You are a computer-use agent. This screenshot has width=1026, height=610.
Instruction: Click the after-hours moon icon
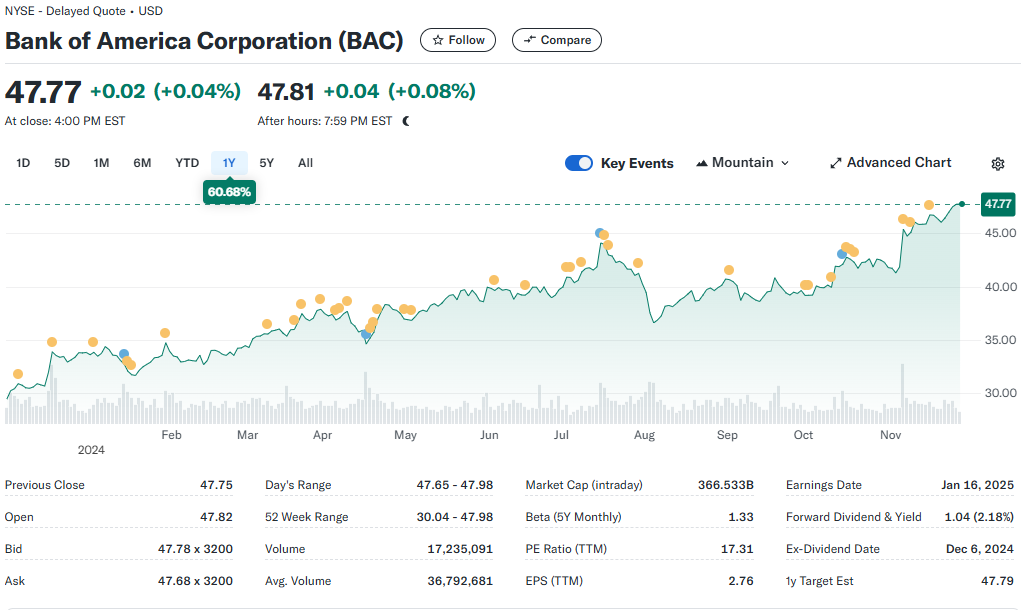click(406, 121)
